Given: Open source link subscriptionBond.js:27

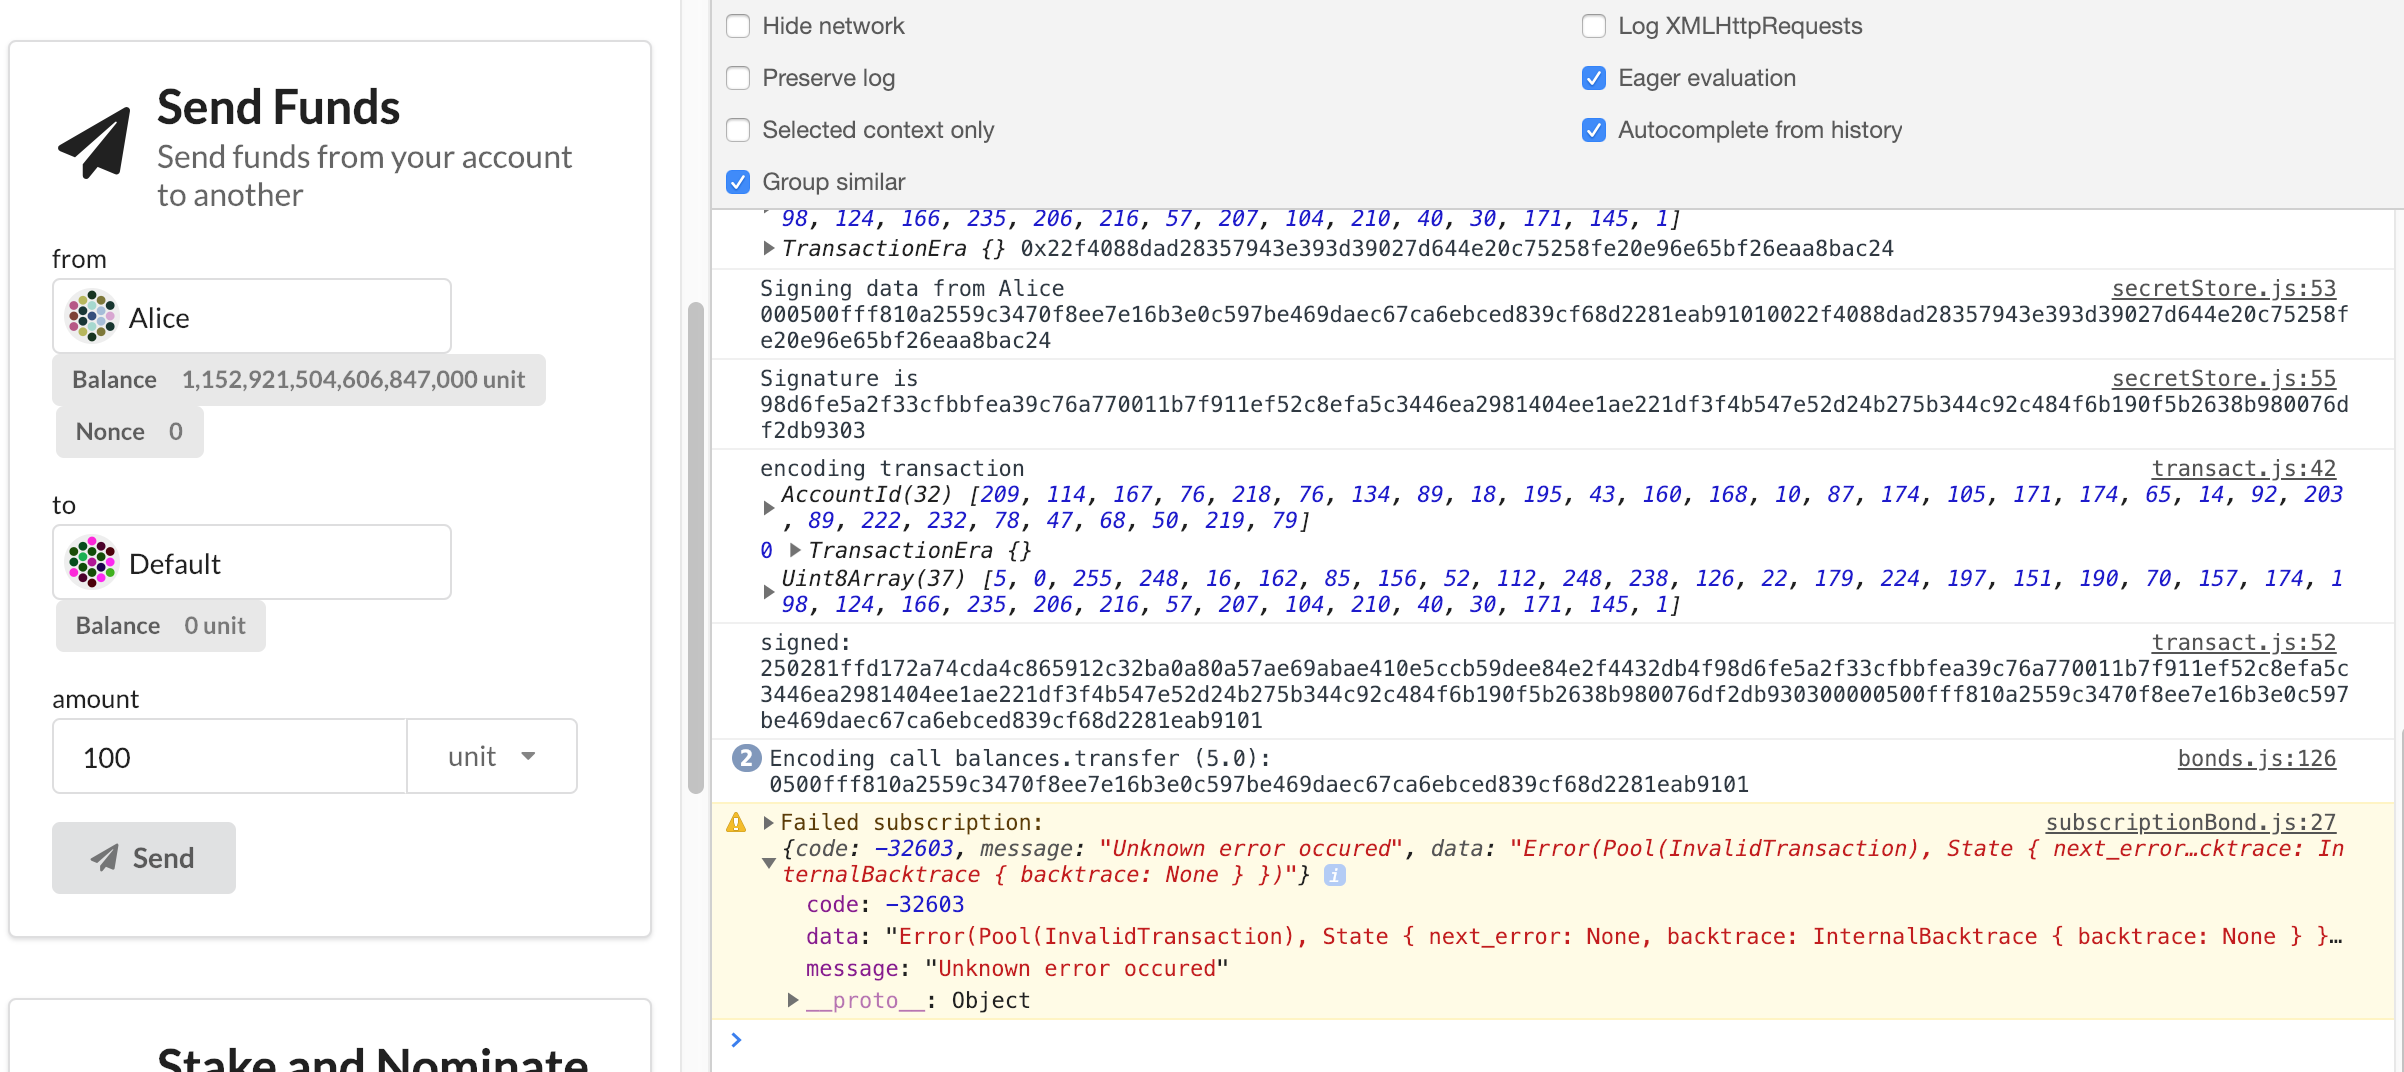Looking at the screenshot, I should [x=2190, y=822].
